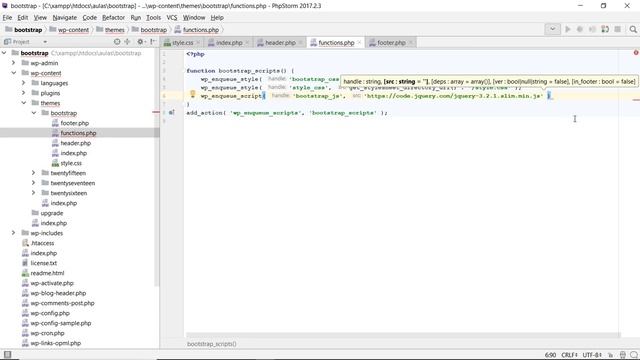This screenshot has height=360, width=640.
Task: Click the yellow light bulb intention icon
Action: point(193,95)
